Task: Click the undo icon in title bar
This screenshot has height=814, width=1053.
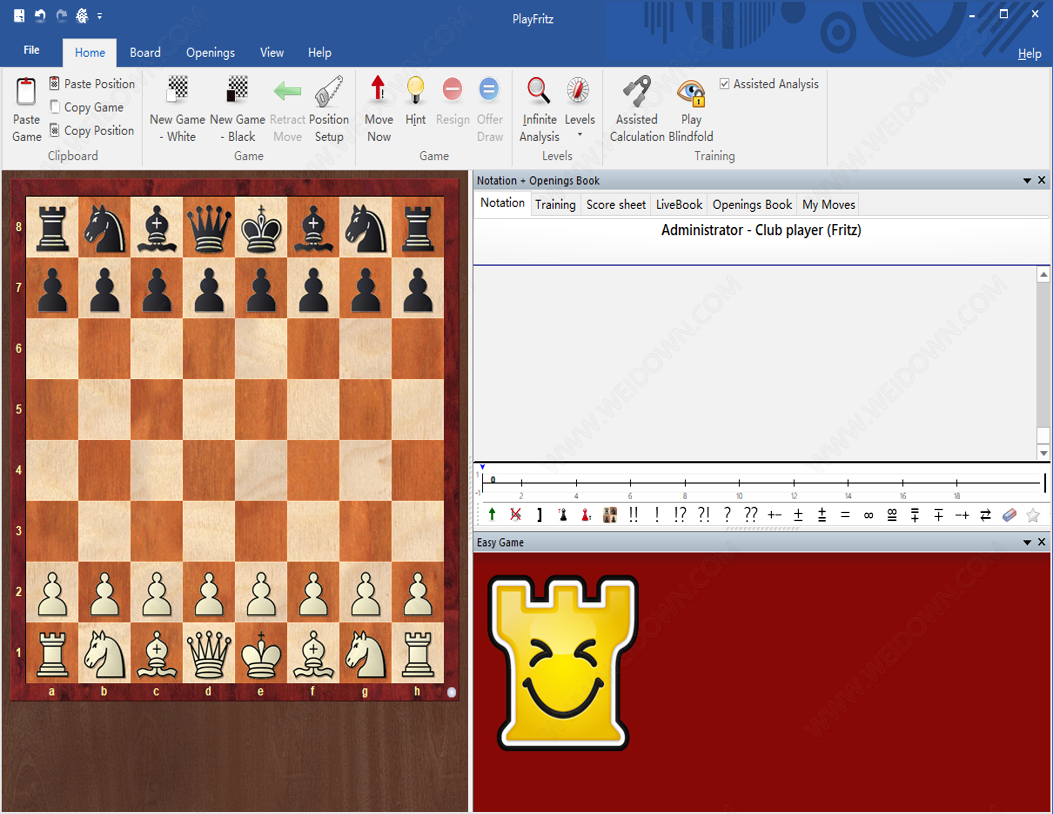Action: tap(40, 15)
